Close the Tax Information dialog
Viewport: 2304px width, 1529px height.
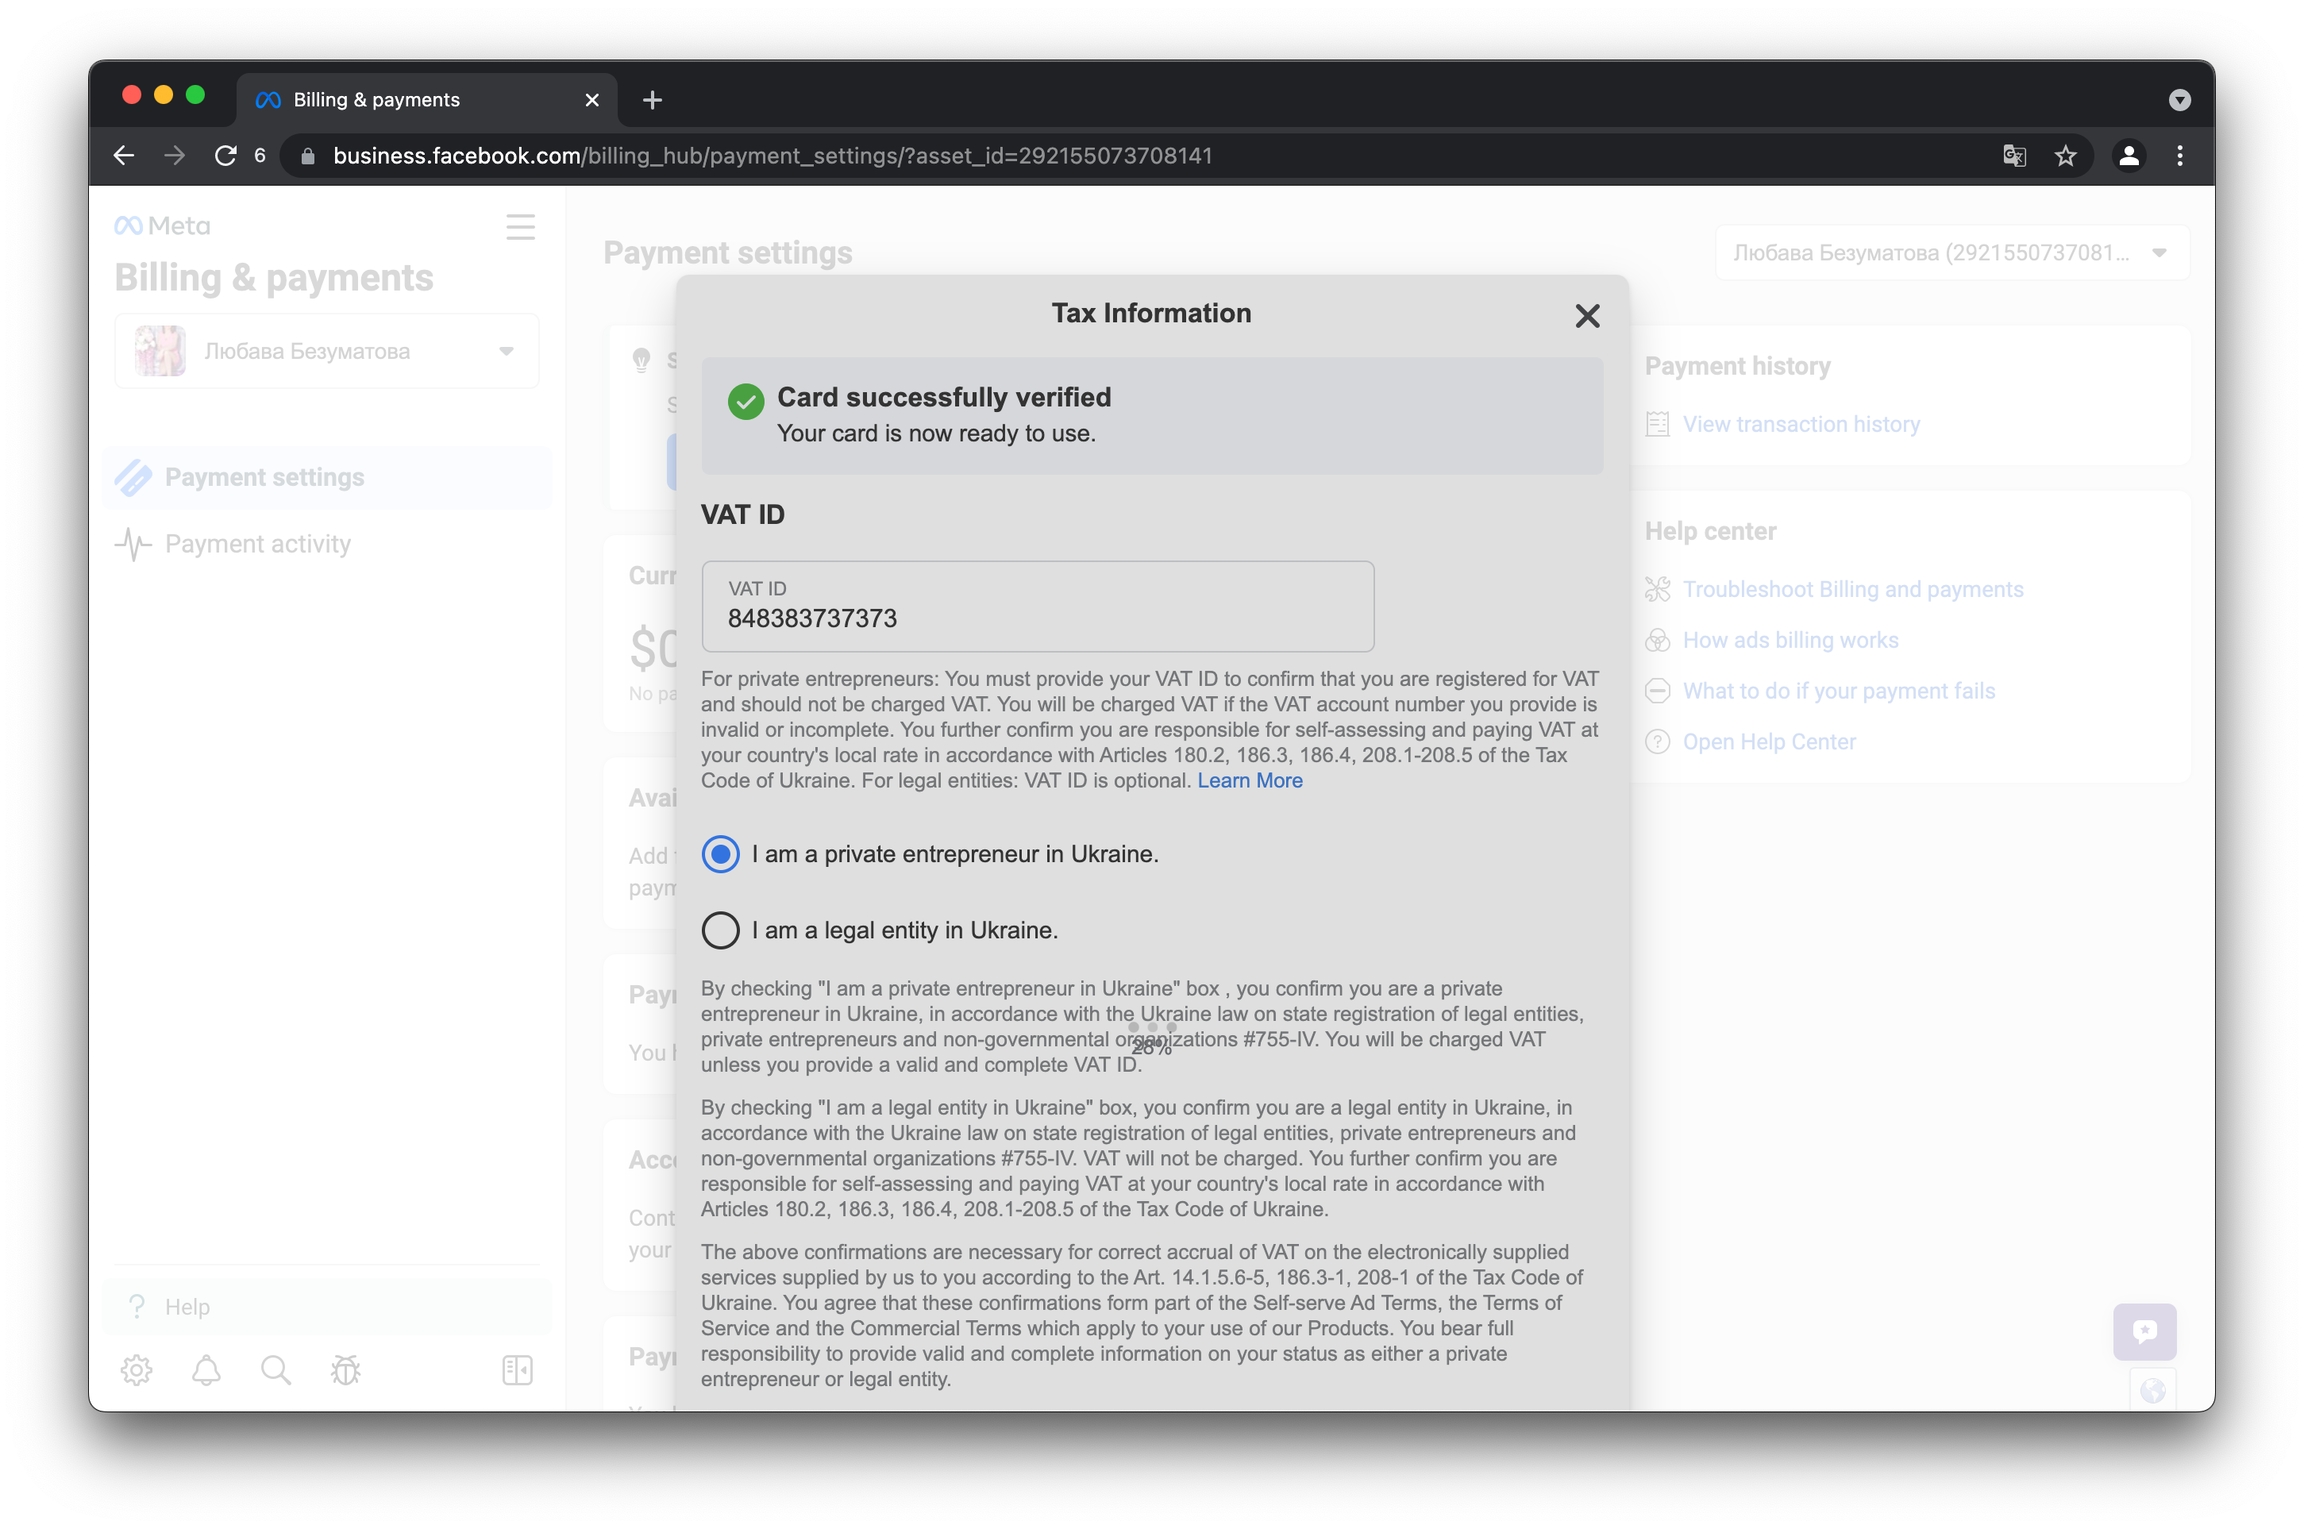point(1587,316)
